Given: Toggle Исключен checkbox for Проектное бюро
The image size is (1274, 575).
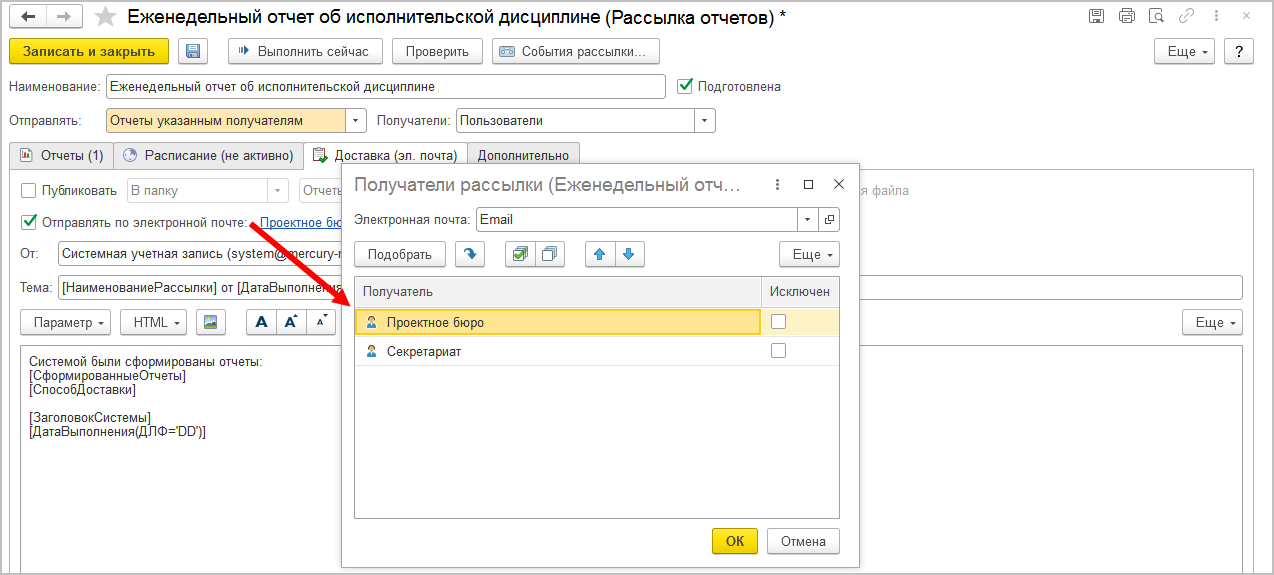Looking at the screenshot, I should (778, 321).
